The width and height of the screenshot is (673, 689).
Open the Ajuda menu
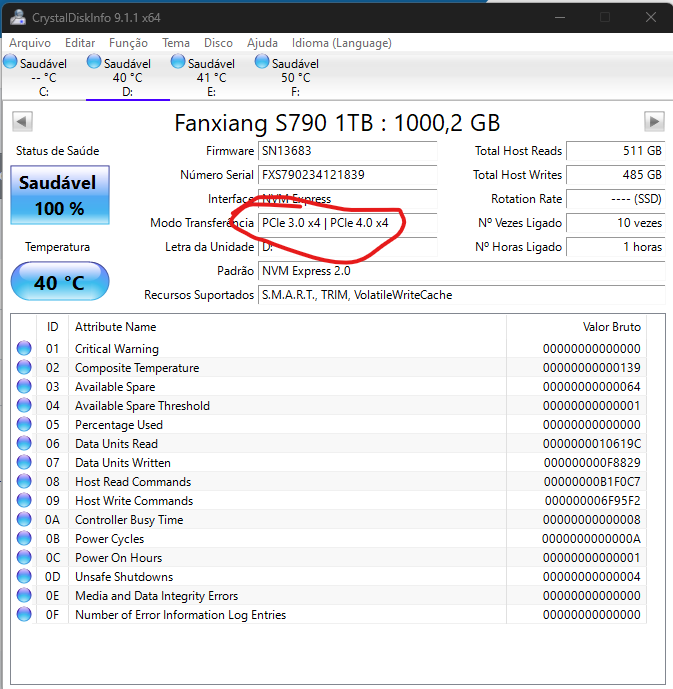pos(262,43)
